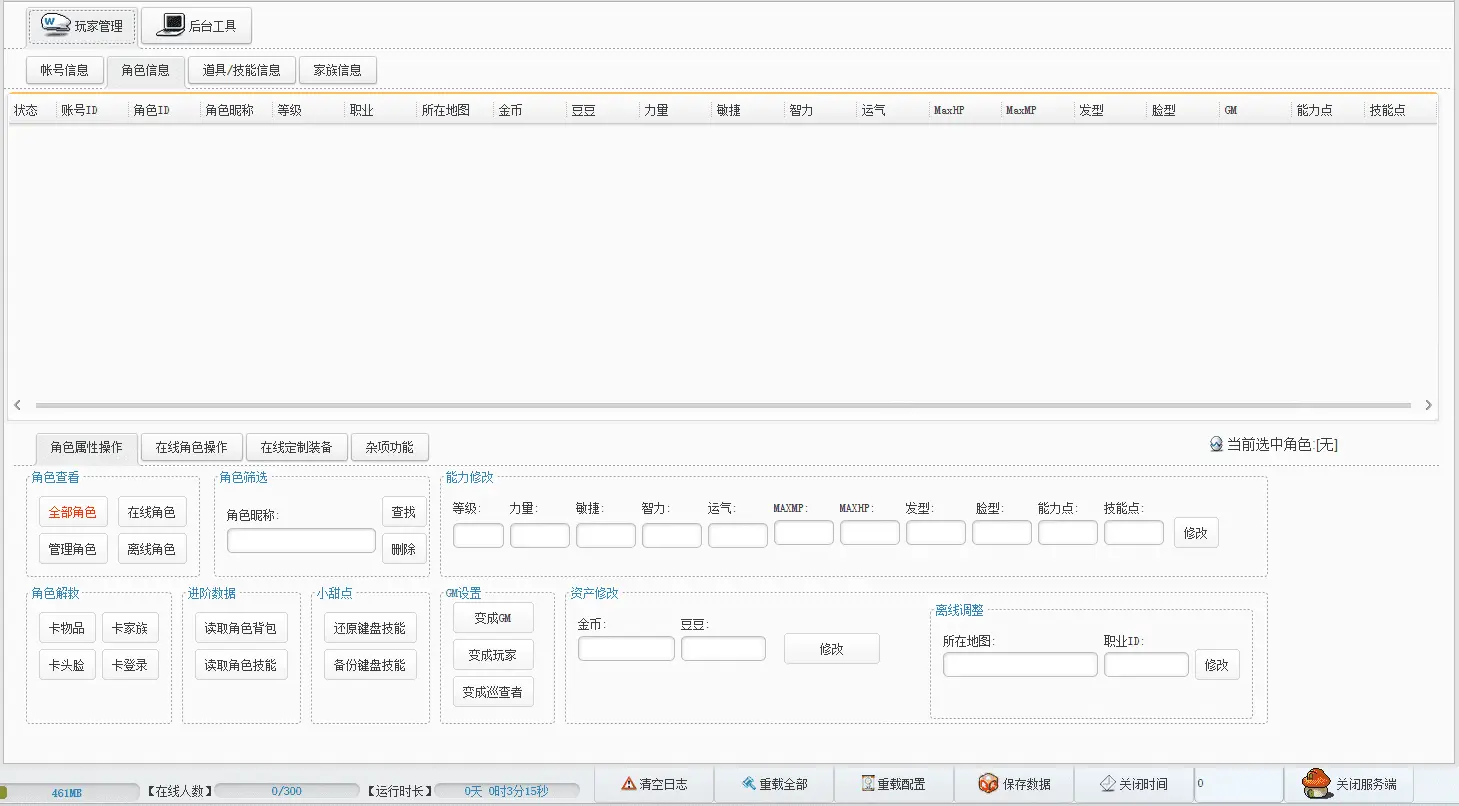Switch to the 角色信息 tab
The image size is (1459, 806).
pyautogui.click(x=146, y=70)
